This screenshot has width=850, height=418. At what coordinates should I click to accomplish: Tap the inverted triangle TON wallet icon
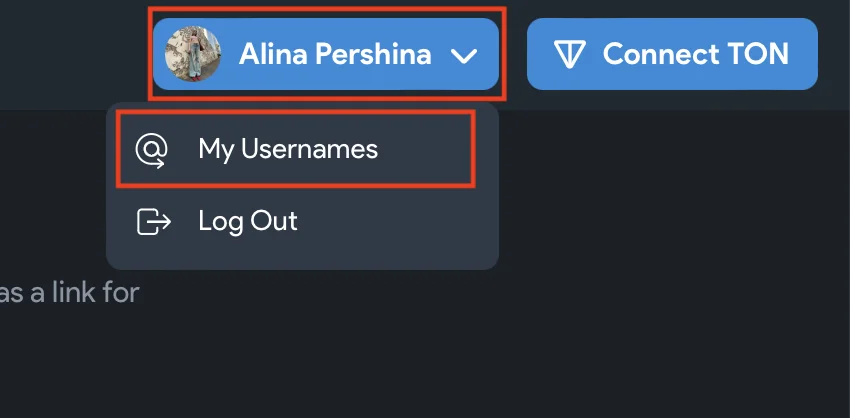point(570,54)
